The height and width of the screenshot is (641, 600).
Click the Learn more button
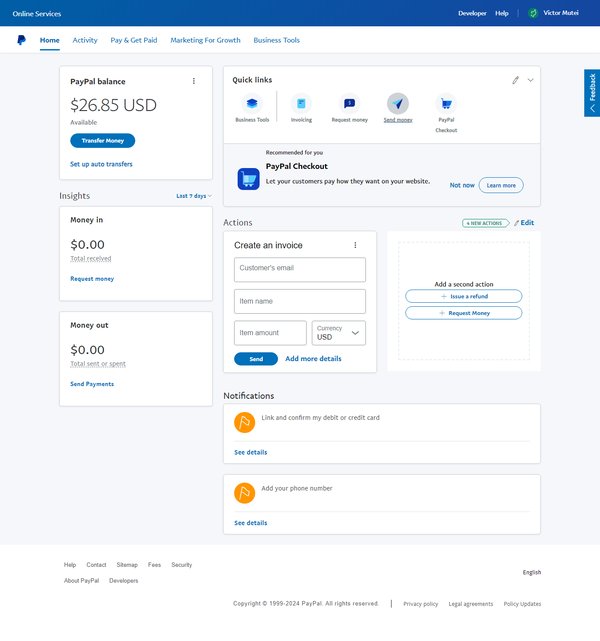501,185
